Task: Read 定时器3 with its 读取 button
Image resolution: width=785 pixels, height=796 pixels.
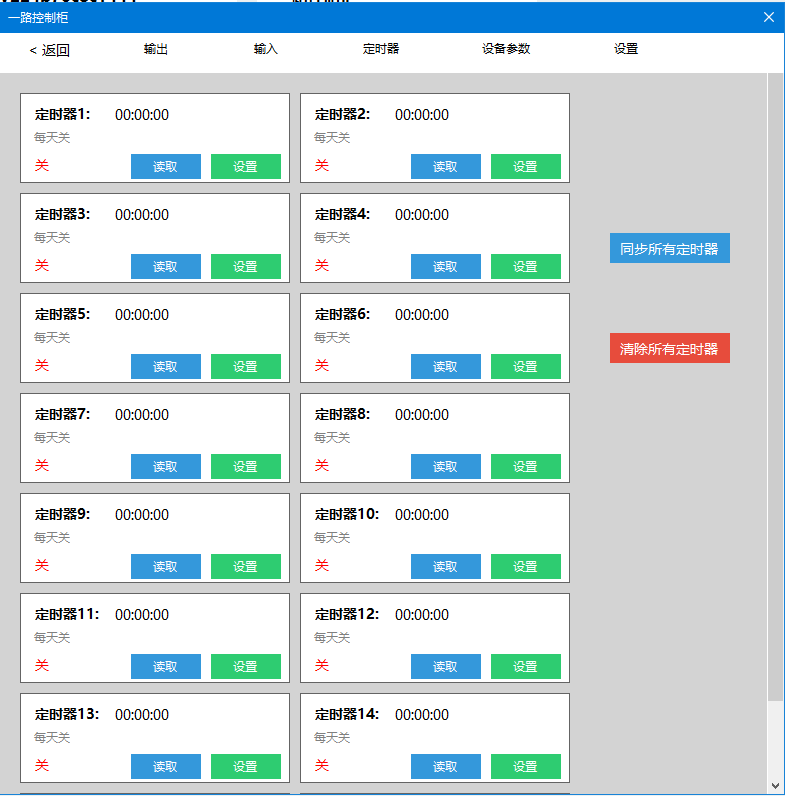Action: point(166,267)
